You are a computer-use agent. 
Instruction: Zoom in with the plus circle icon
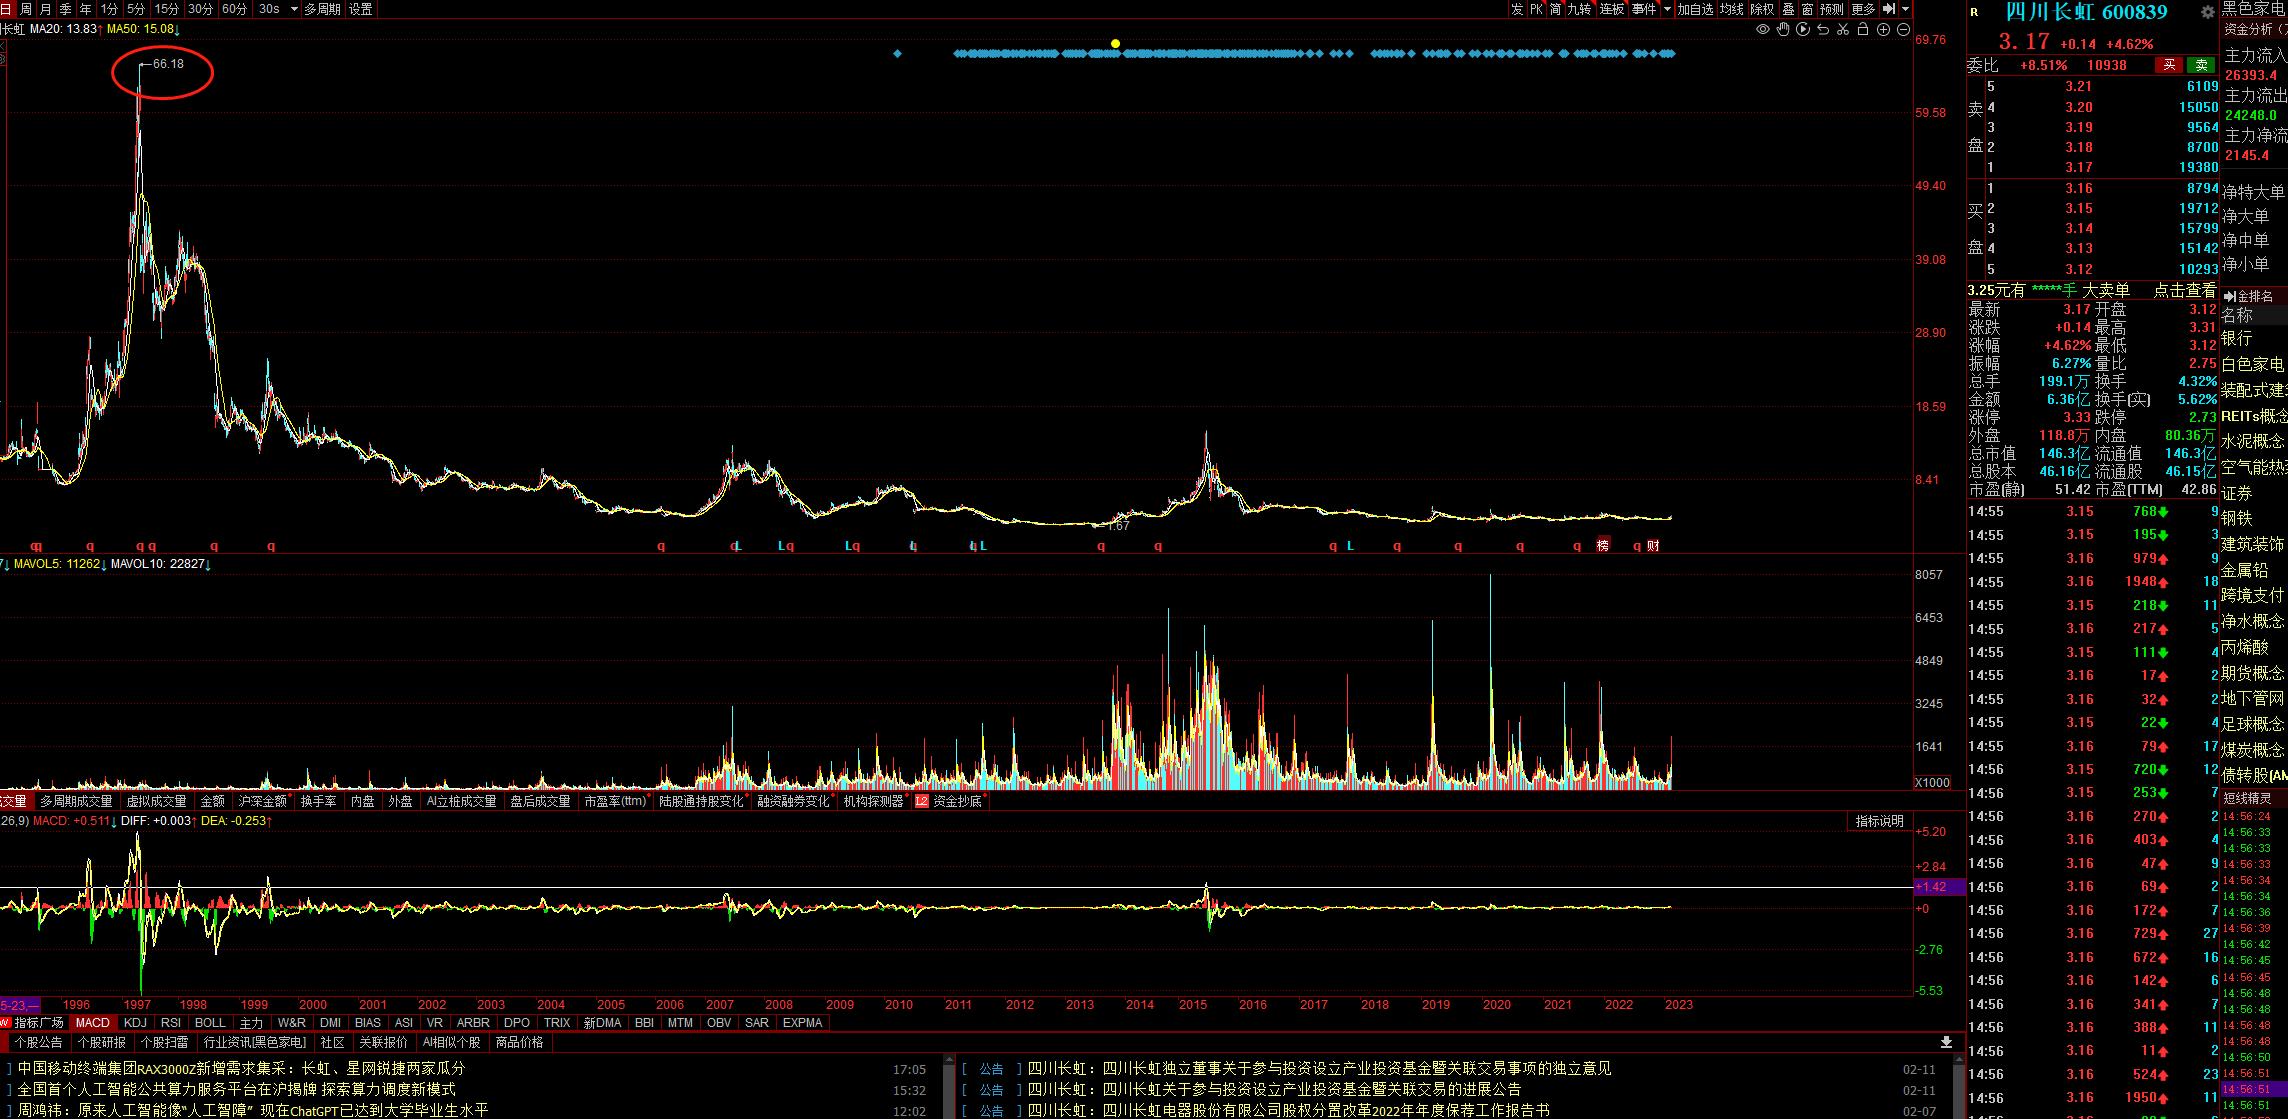click(x=1883, y=30)
